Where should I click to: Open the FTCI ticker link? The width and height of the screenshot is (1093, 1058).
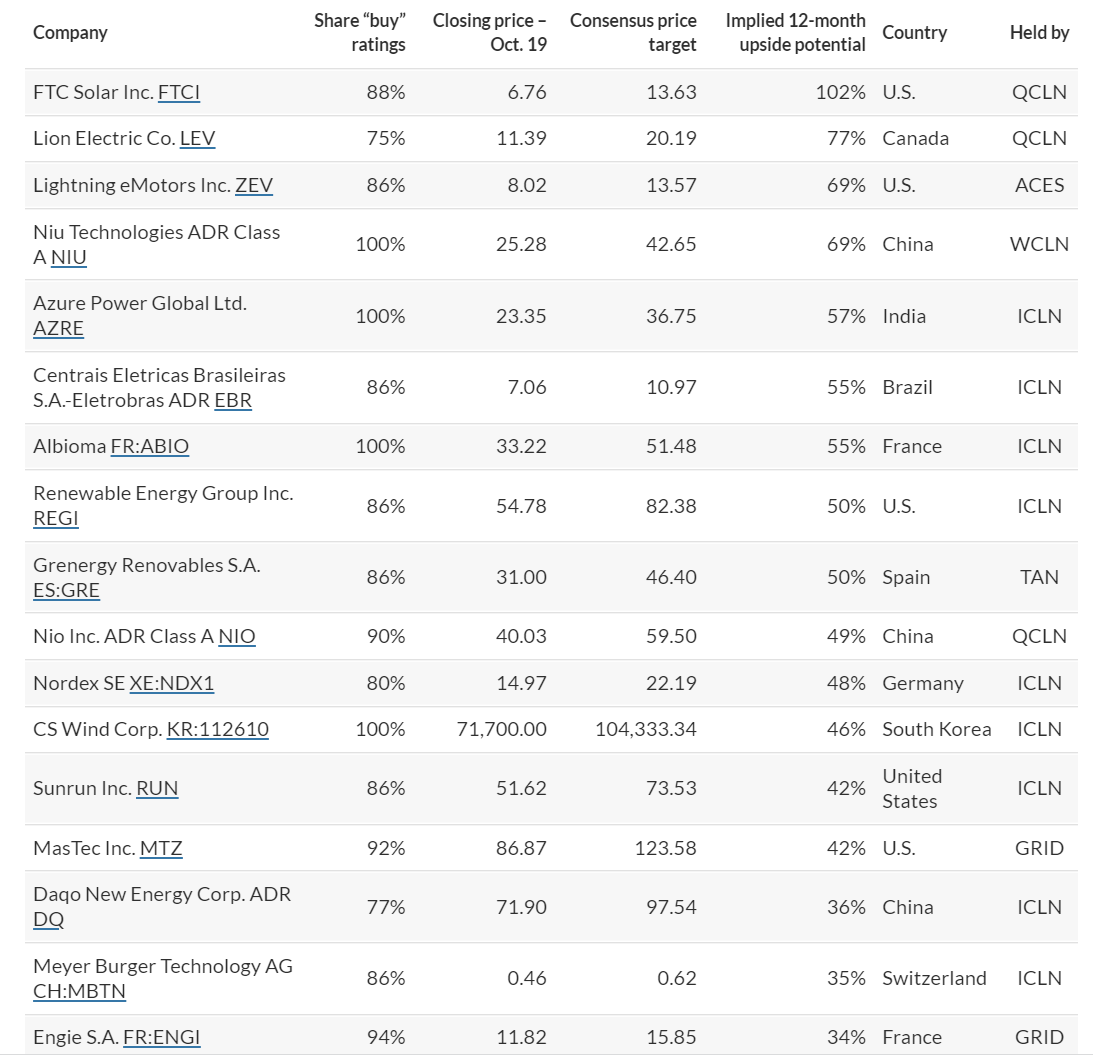(x=179, y=93)
